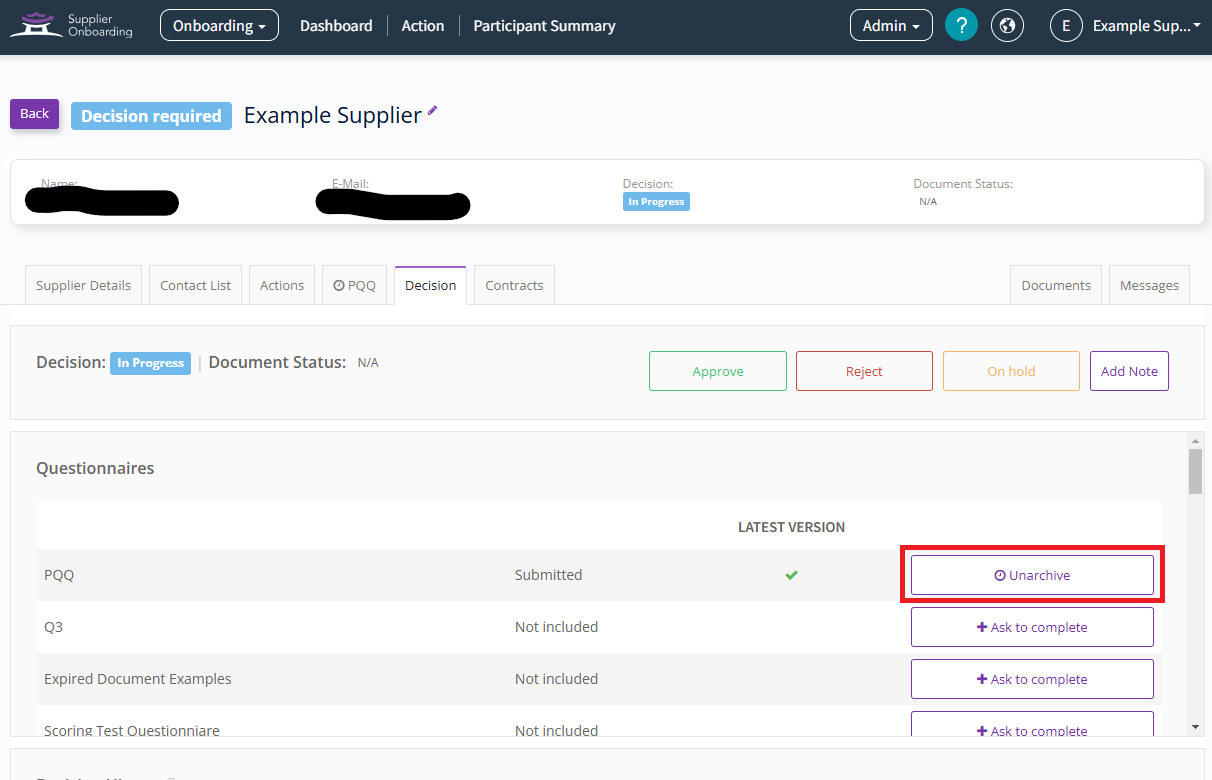Click the LATEST VERSION column header
Viewport: 1212px width, 780px height.
pos(791,527)
